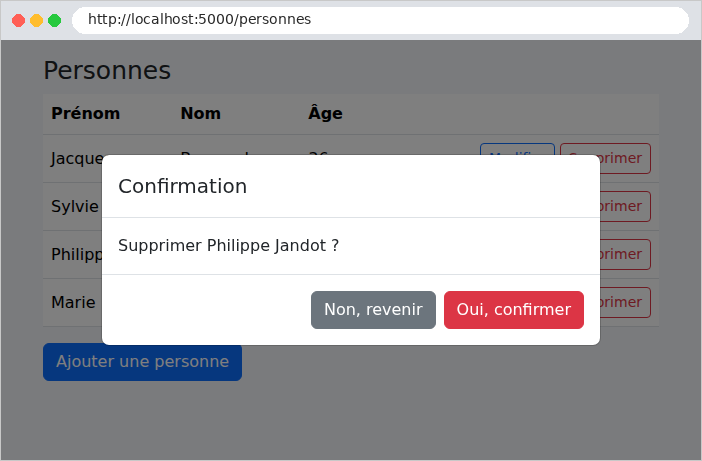Select the Prénom column header
702x461 pixels.
pyautogui.click(x=86, y=113)
